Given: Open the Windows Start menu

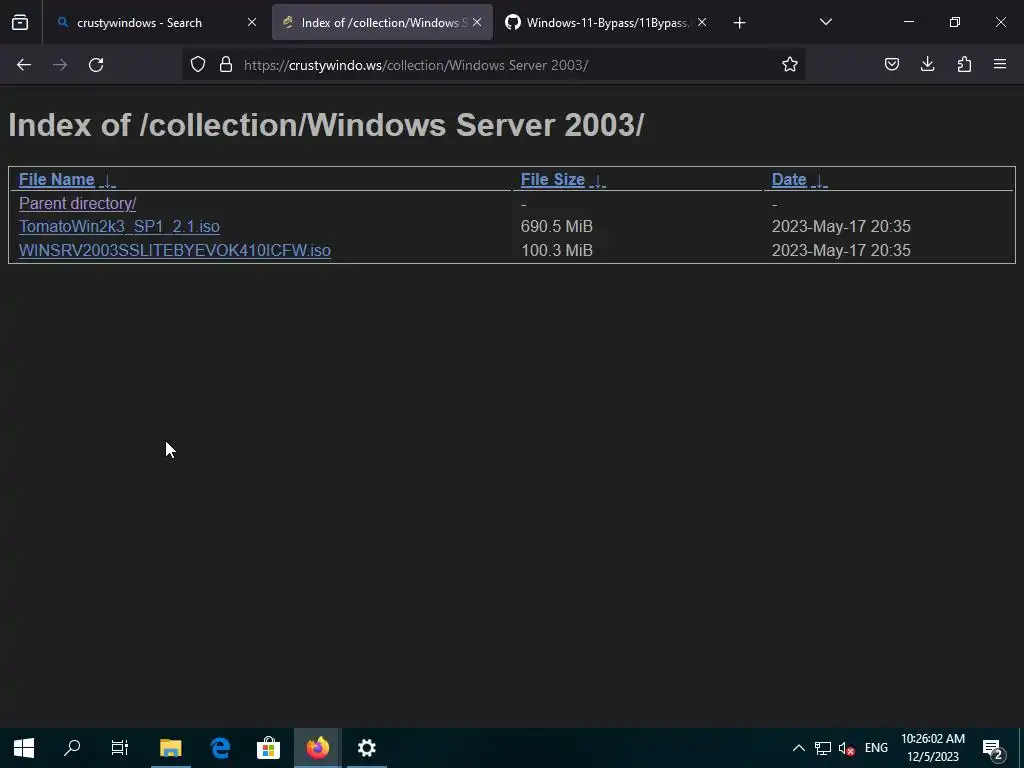Looking at the screenshot, I should pyautogui.click(x=24, y=748).
